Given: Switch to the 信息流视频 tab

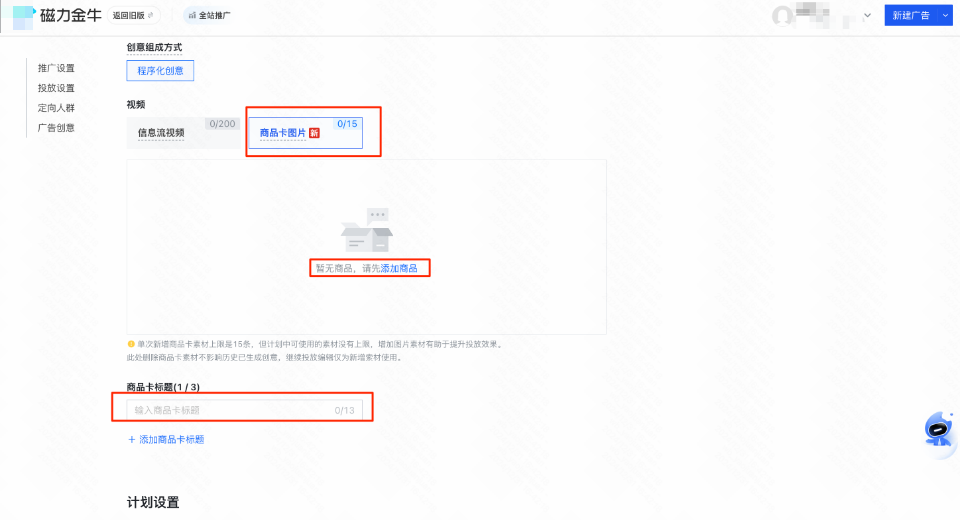Looking at the screenshot, I should [161, 133].
